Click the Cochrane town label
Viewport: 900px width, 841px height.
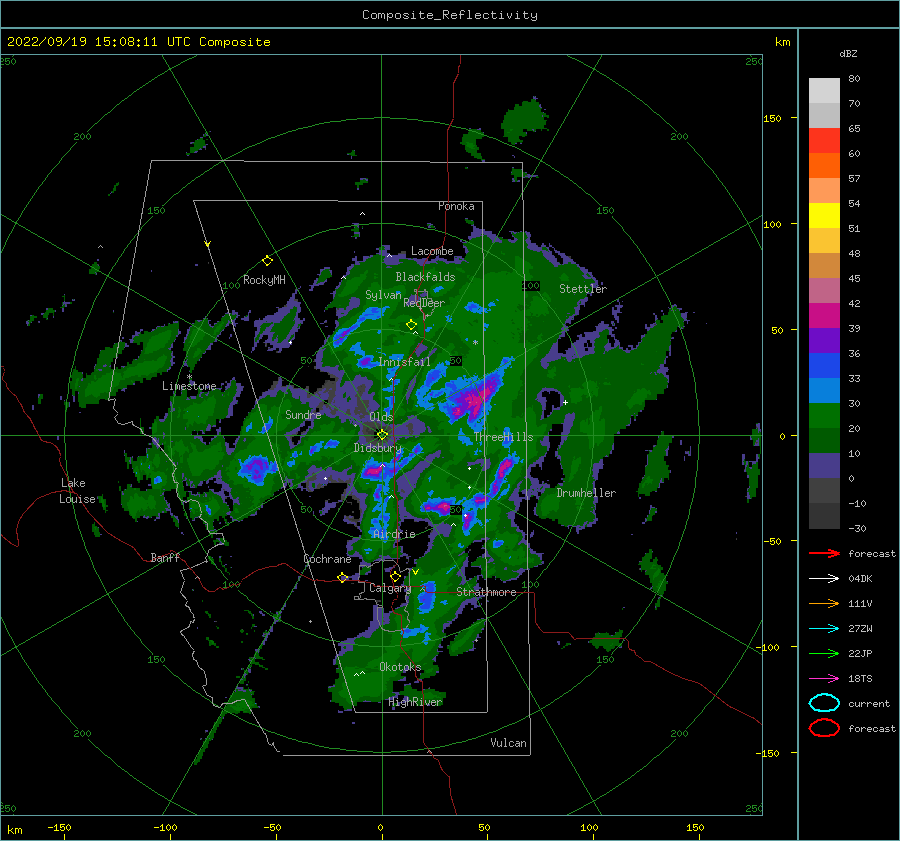327,559
